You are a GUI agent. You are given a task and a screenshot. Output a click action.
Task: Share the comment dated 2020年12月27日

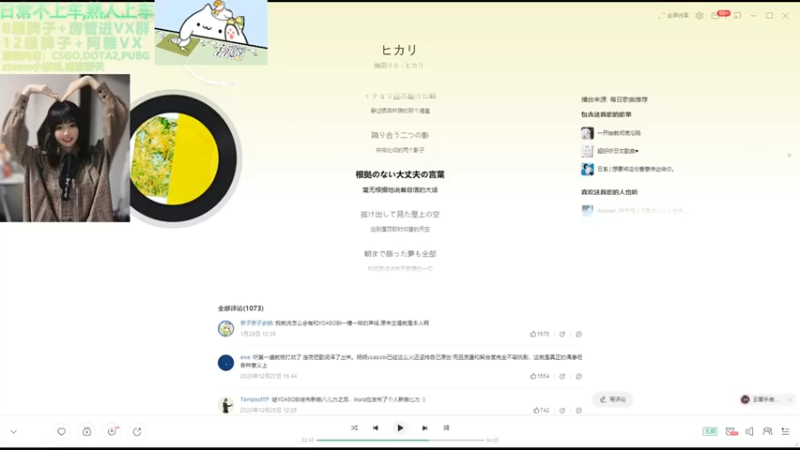[562, 377]
